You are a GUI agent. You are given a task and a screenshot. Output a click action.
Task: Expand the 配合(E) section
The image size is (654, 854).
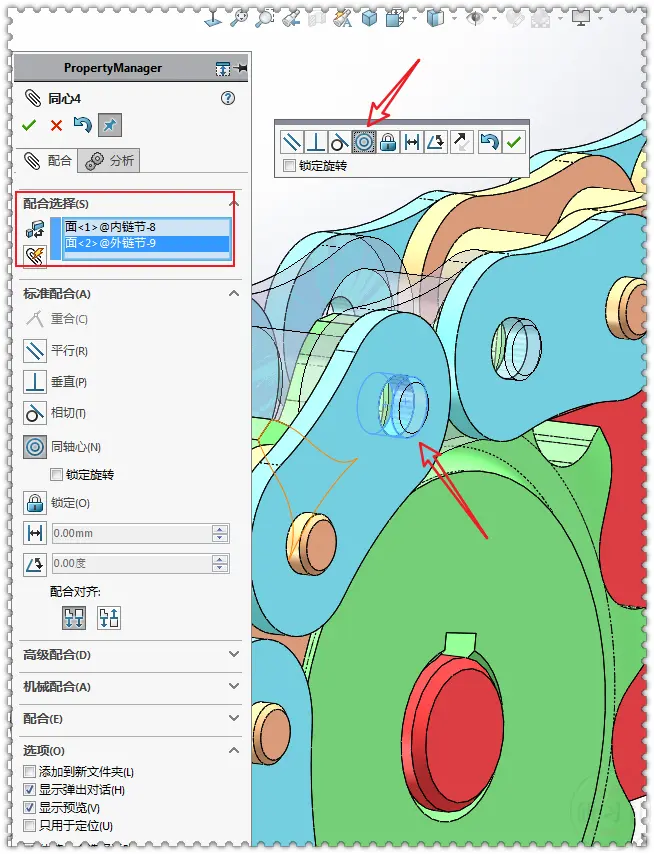(x=234, y=718)
